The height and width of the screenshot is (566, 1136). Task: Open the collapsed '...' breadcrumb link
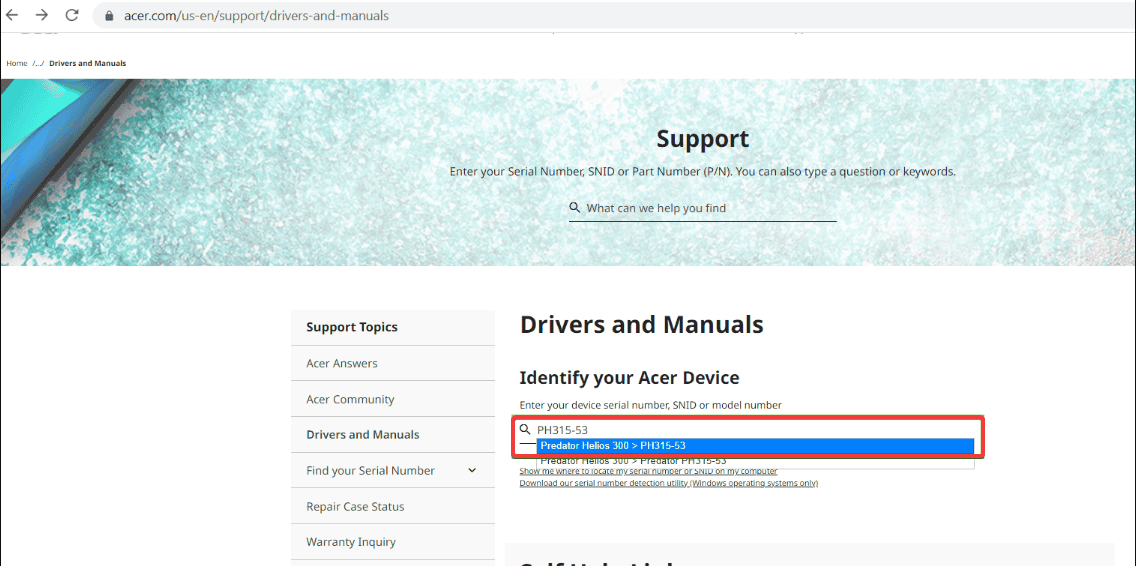coord(38,64)
